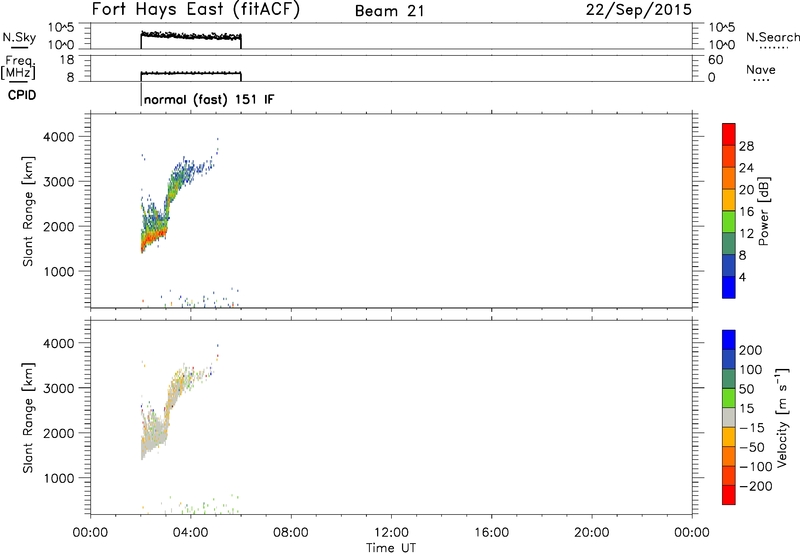The image size is (800, 554).
Task: Click the '08:00' time tick label
Action: pyautogui.click(x=291, y=533)
